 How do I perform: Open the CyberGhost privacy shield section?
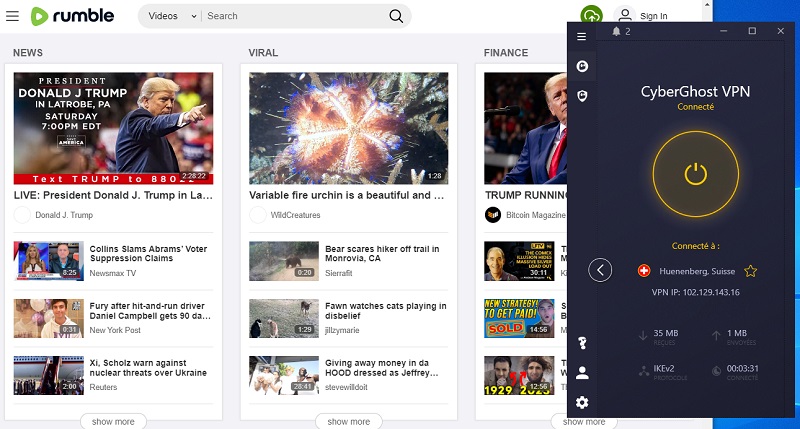point(582,95)
